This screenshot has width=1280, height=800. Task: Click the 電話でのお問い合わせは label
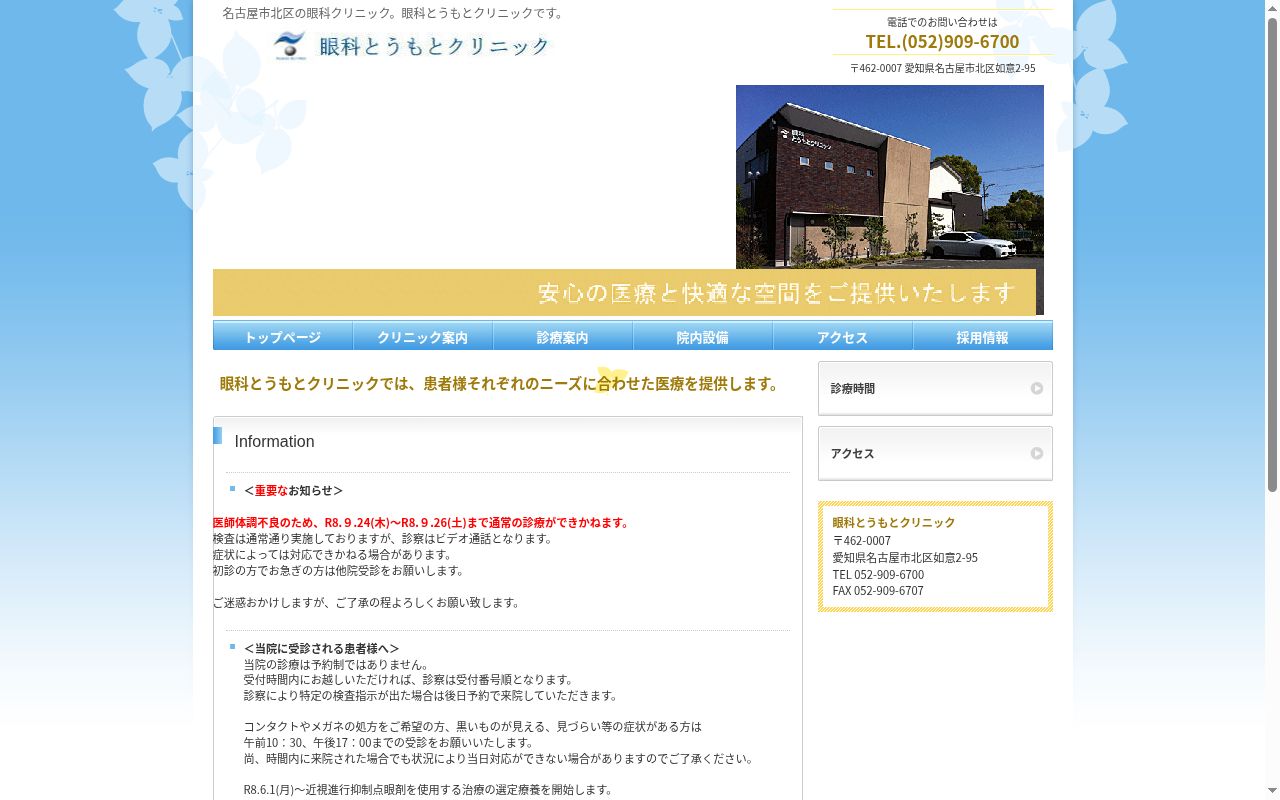[x=942, y=22]
